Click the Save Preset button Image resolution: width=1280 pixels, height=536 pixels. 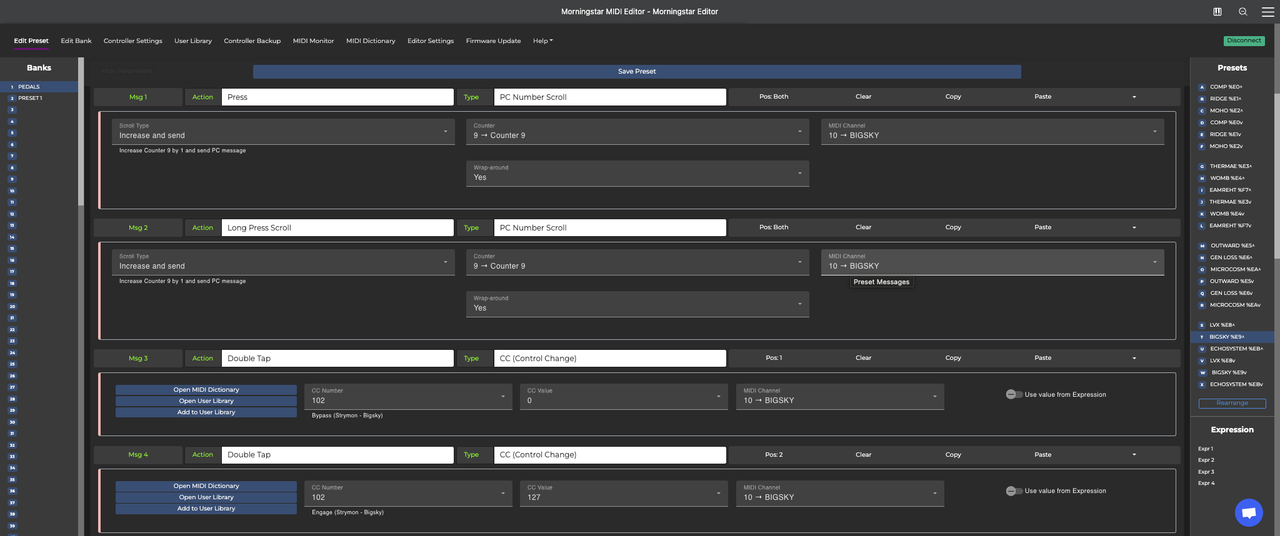(637, 72)
